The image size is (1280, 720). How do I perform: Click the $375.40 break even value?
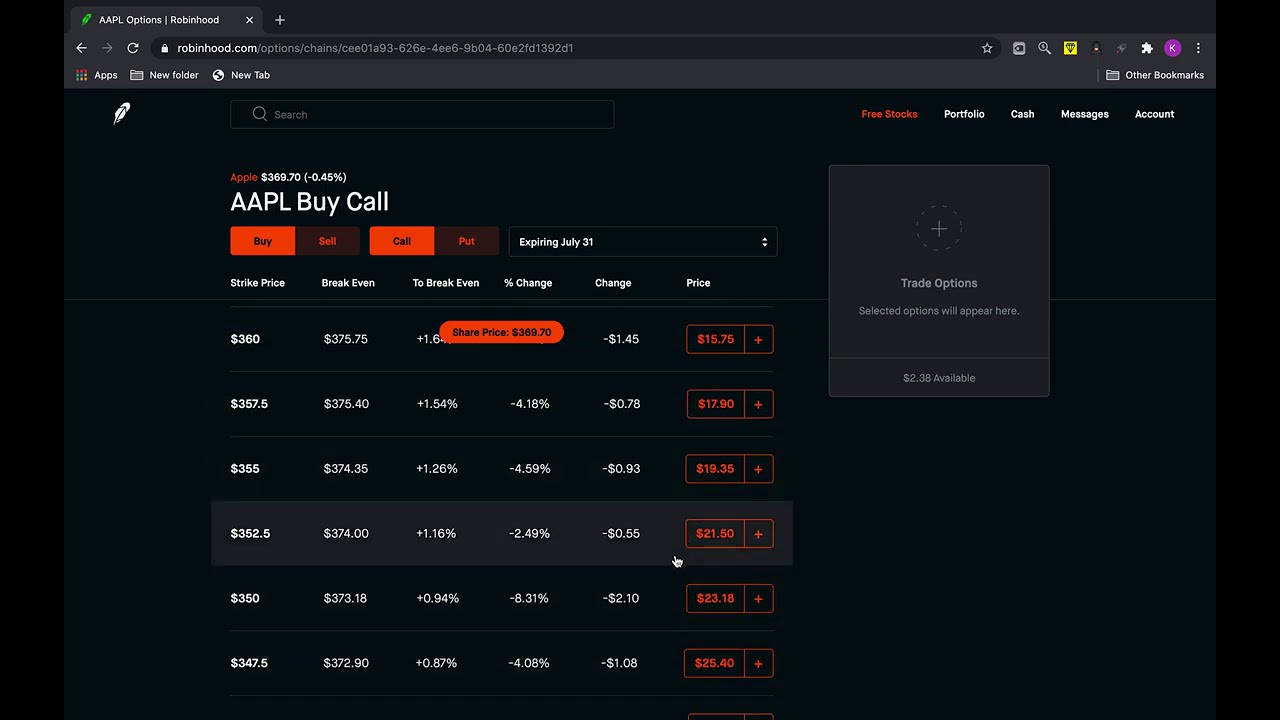click(346, 404)
